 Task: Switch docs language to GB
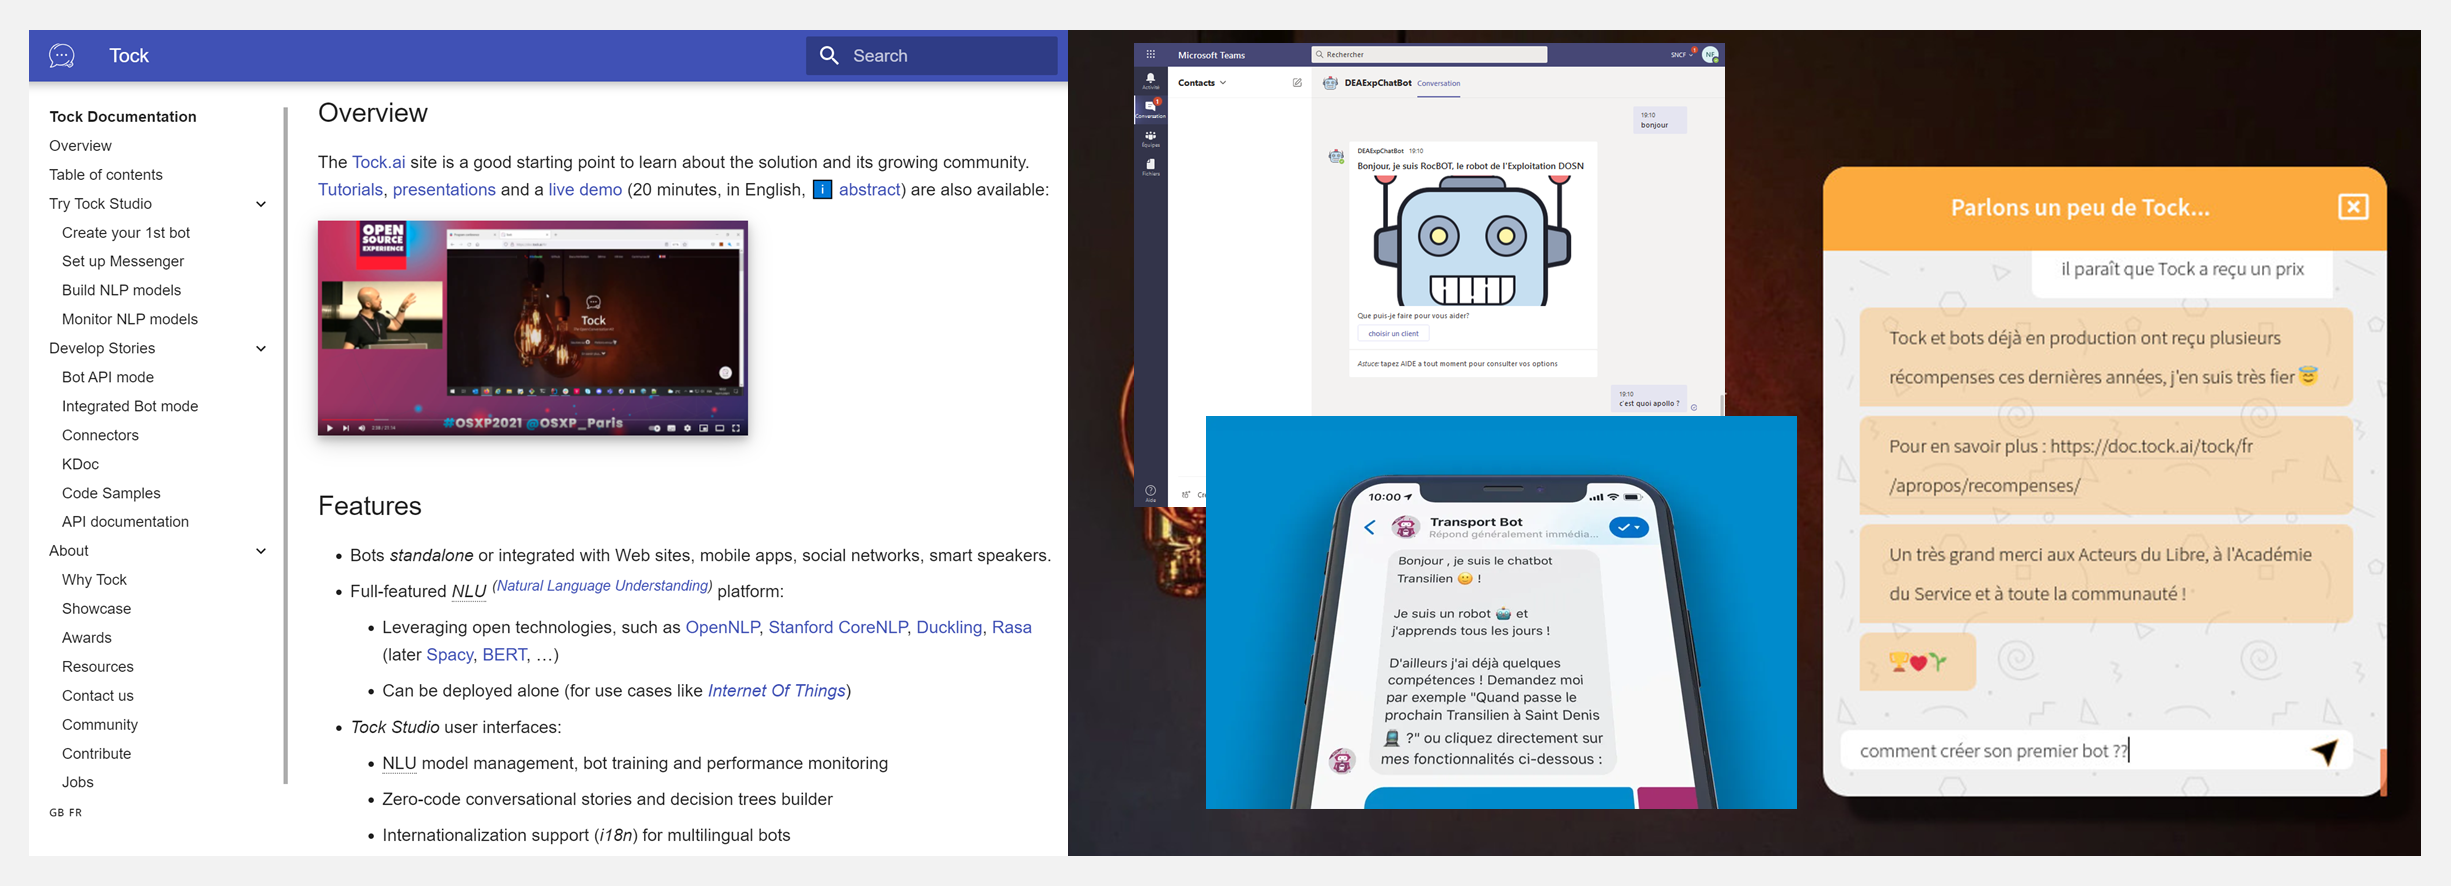click(x=56, y=813)
